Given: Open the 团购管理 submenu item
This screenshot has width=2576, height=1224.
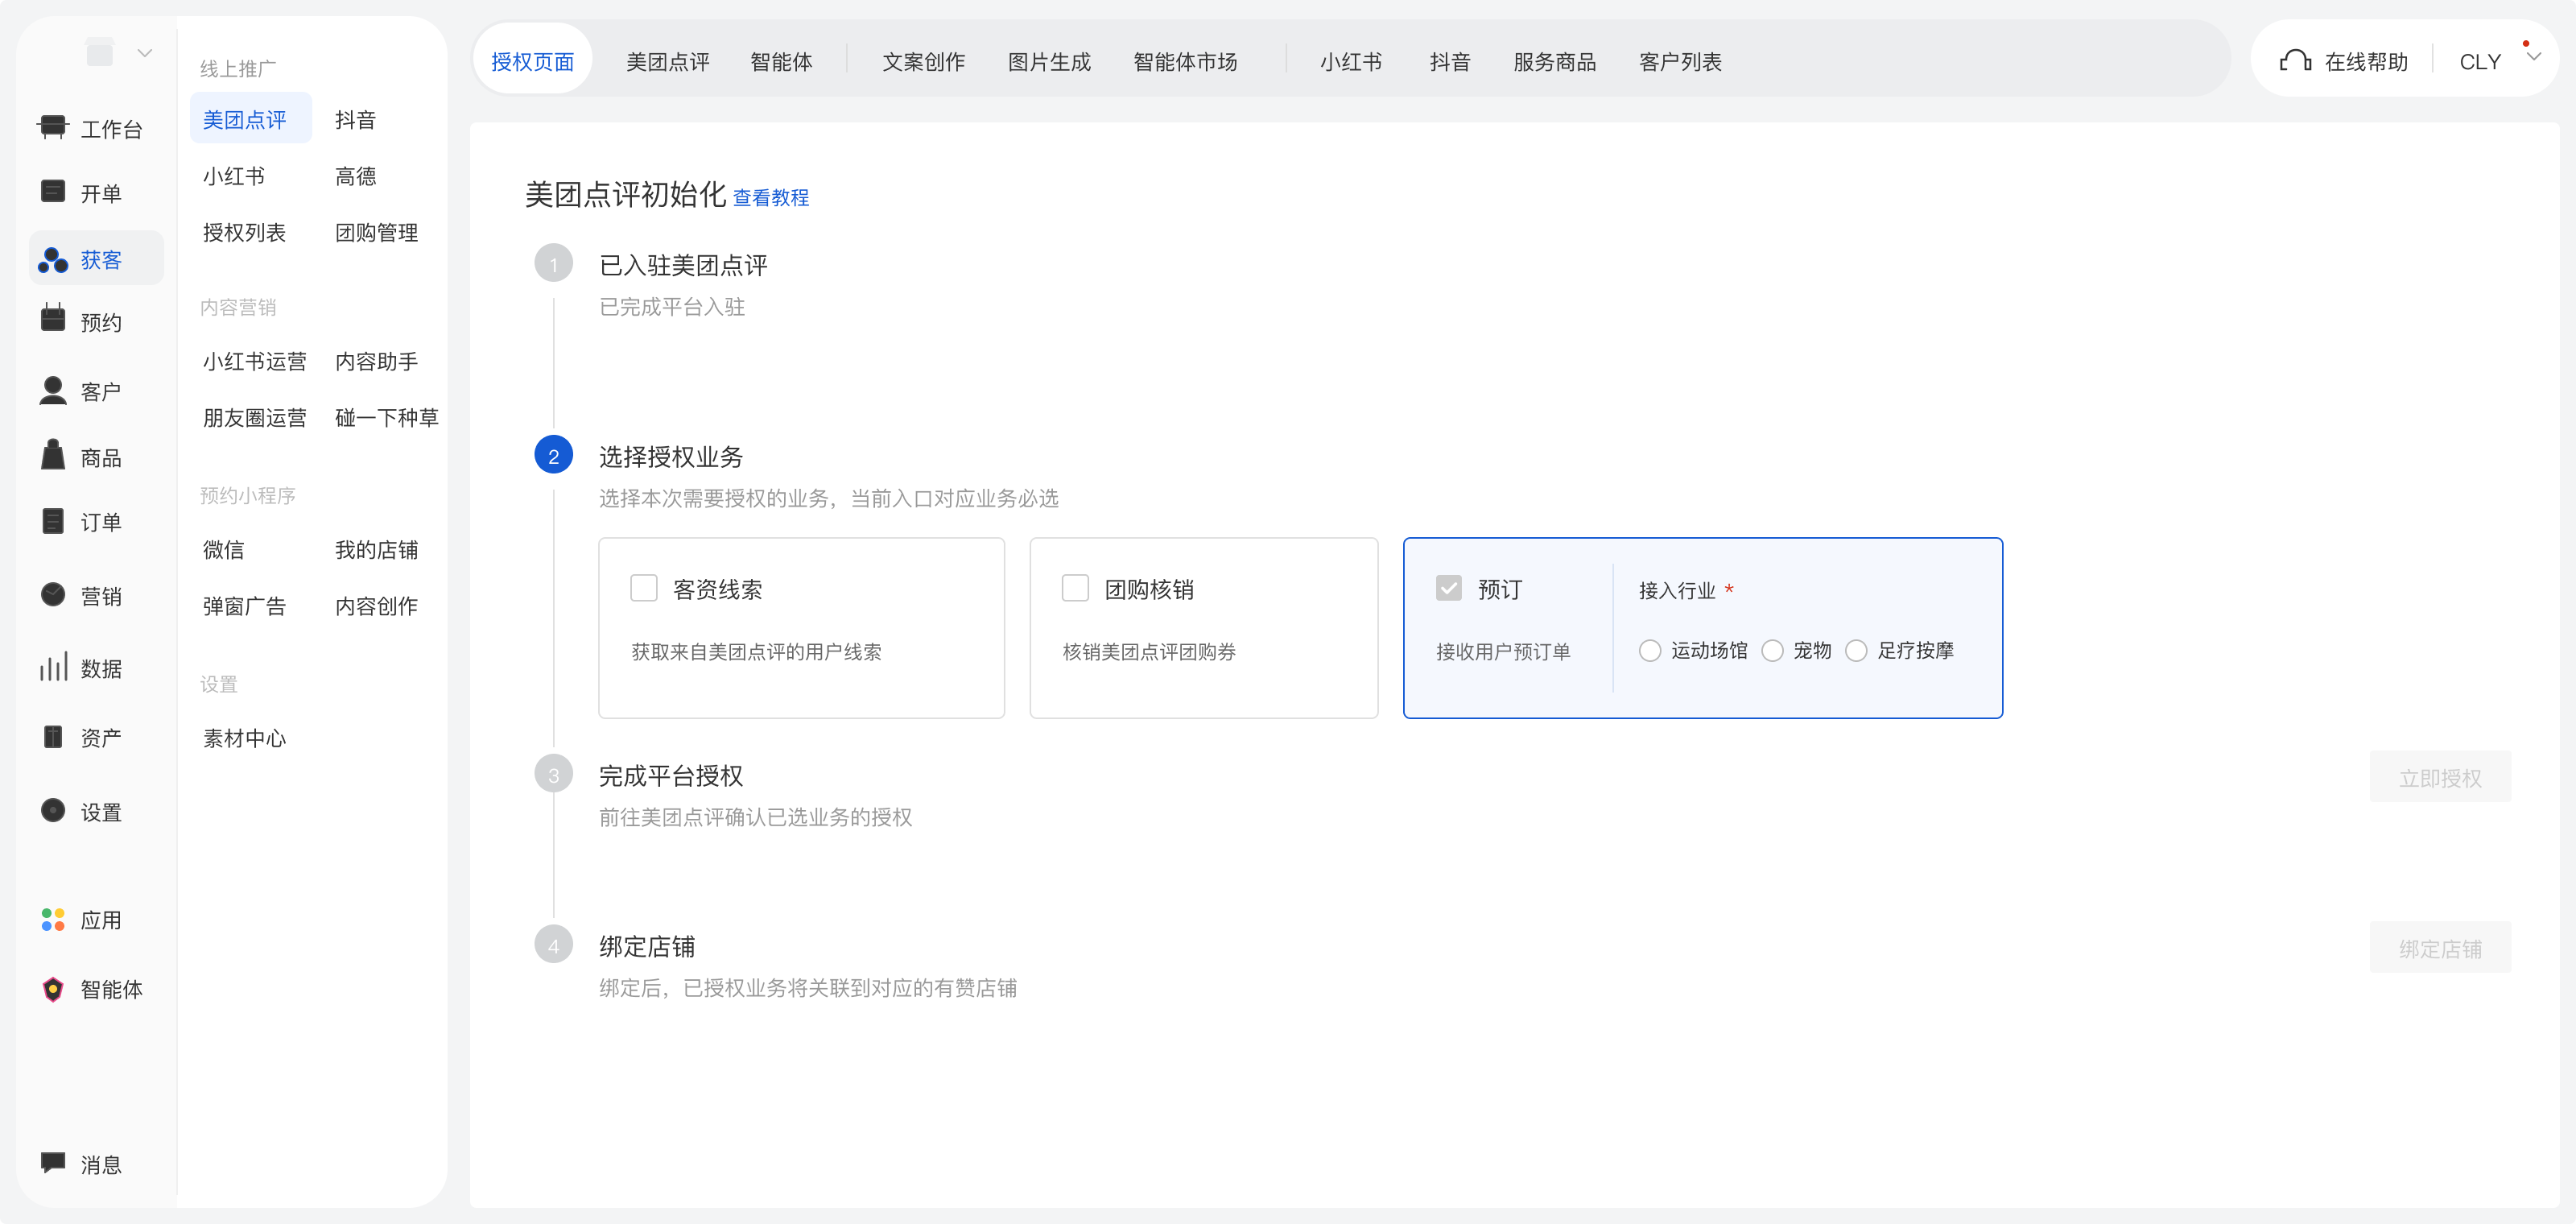Looking at the screenshot, I should click(376, 232).
